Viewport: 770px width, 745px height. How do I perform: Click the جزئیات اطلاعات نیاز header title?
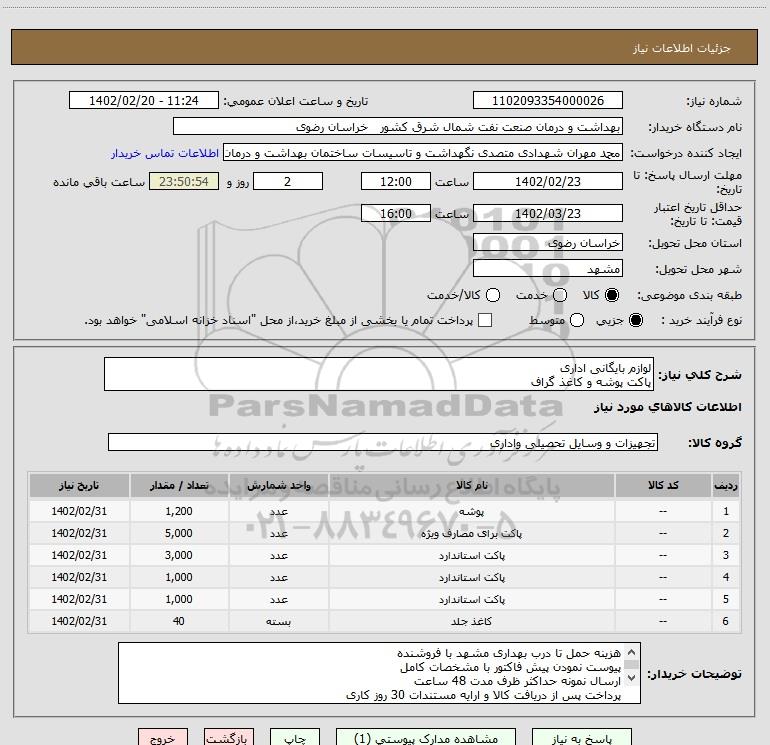682,48
